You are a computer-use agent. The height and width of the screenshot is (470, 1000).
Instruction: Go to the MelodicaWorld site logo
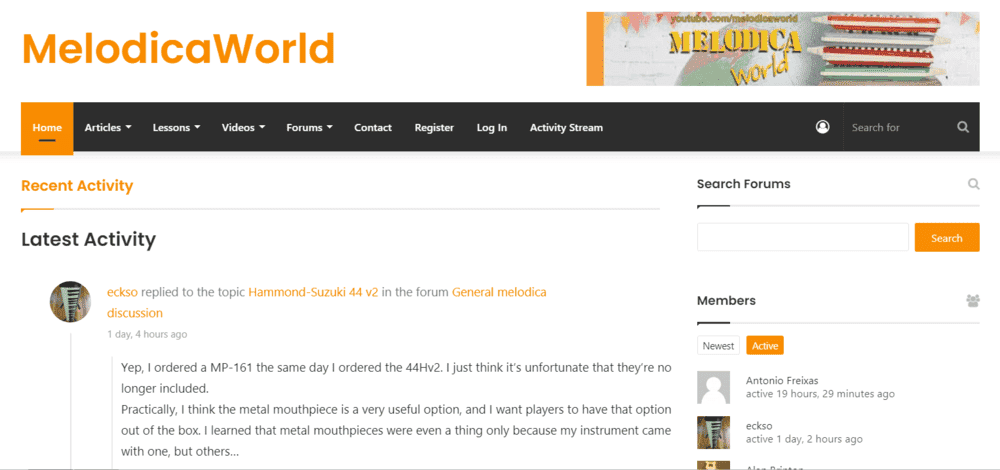coord(178,48)
